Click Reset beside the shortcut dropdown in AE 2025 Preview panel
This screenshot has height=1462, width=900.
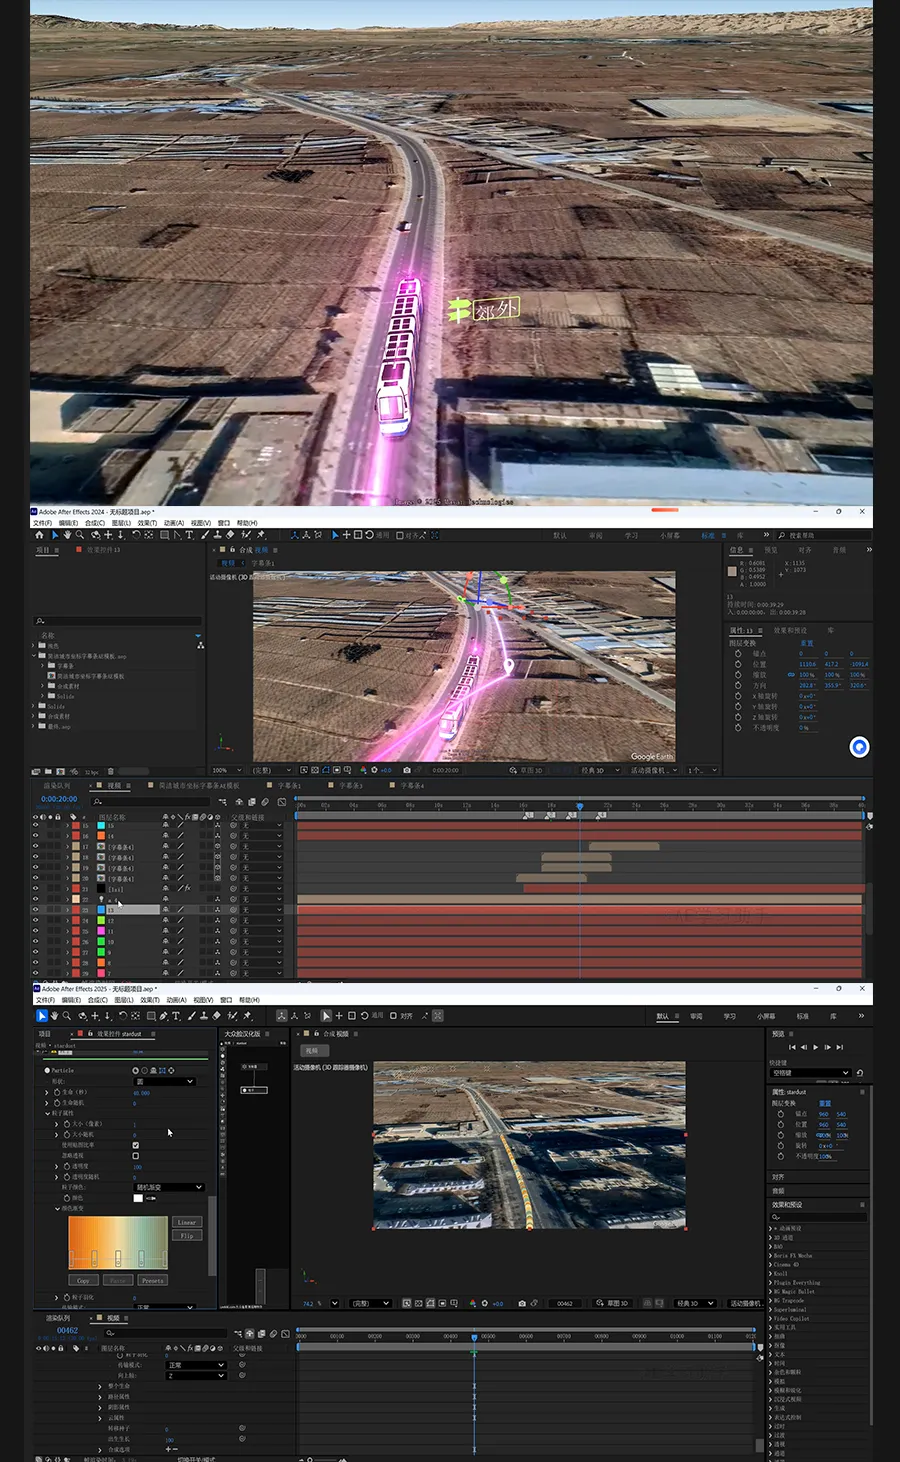click(x=860, y=1073)
